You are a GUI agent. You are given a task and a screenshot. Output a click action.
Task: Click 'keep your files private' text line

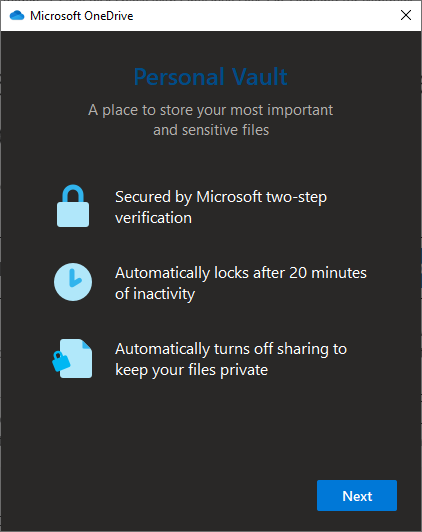191,370
